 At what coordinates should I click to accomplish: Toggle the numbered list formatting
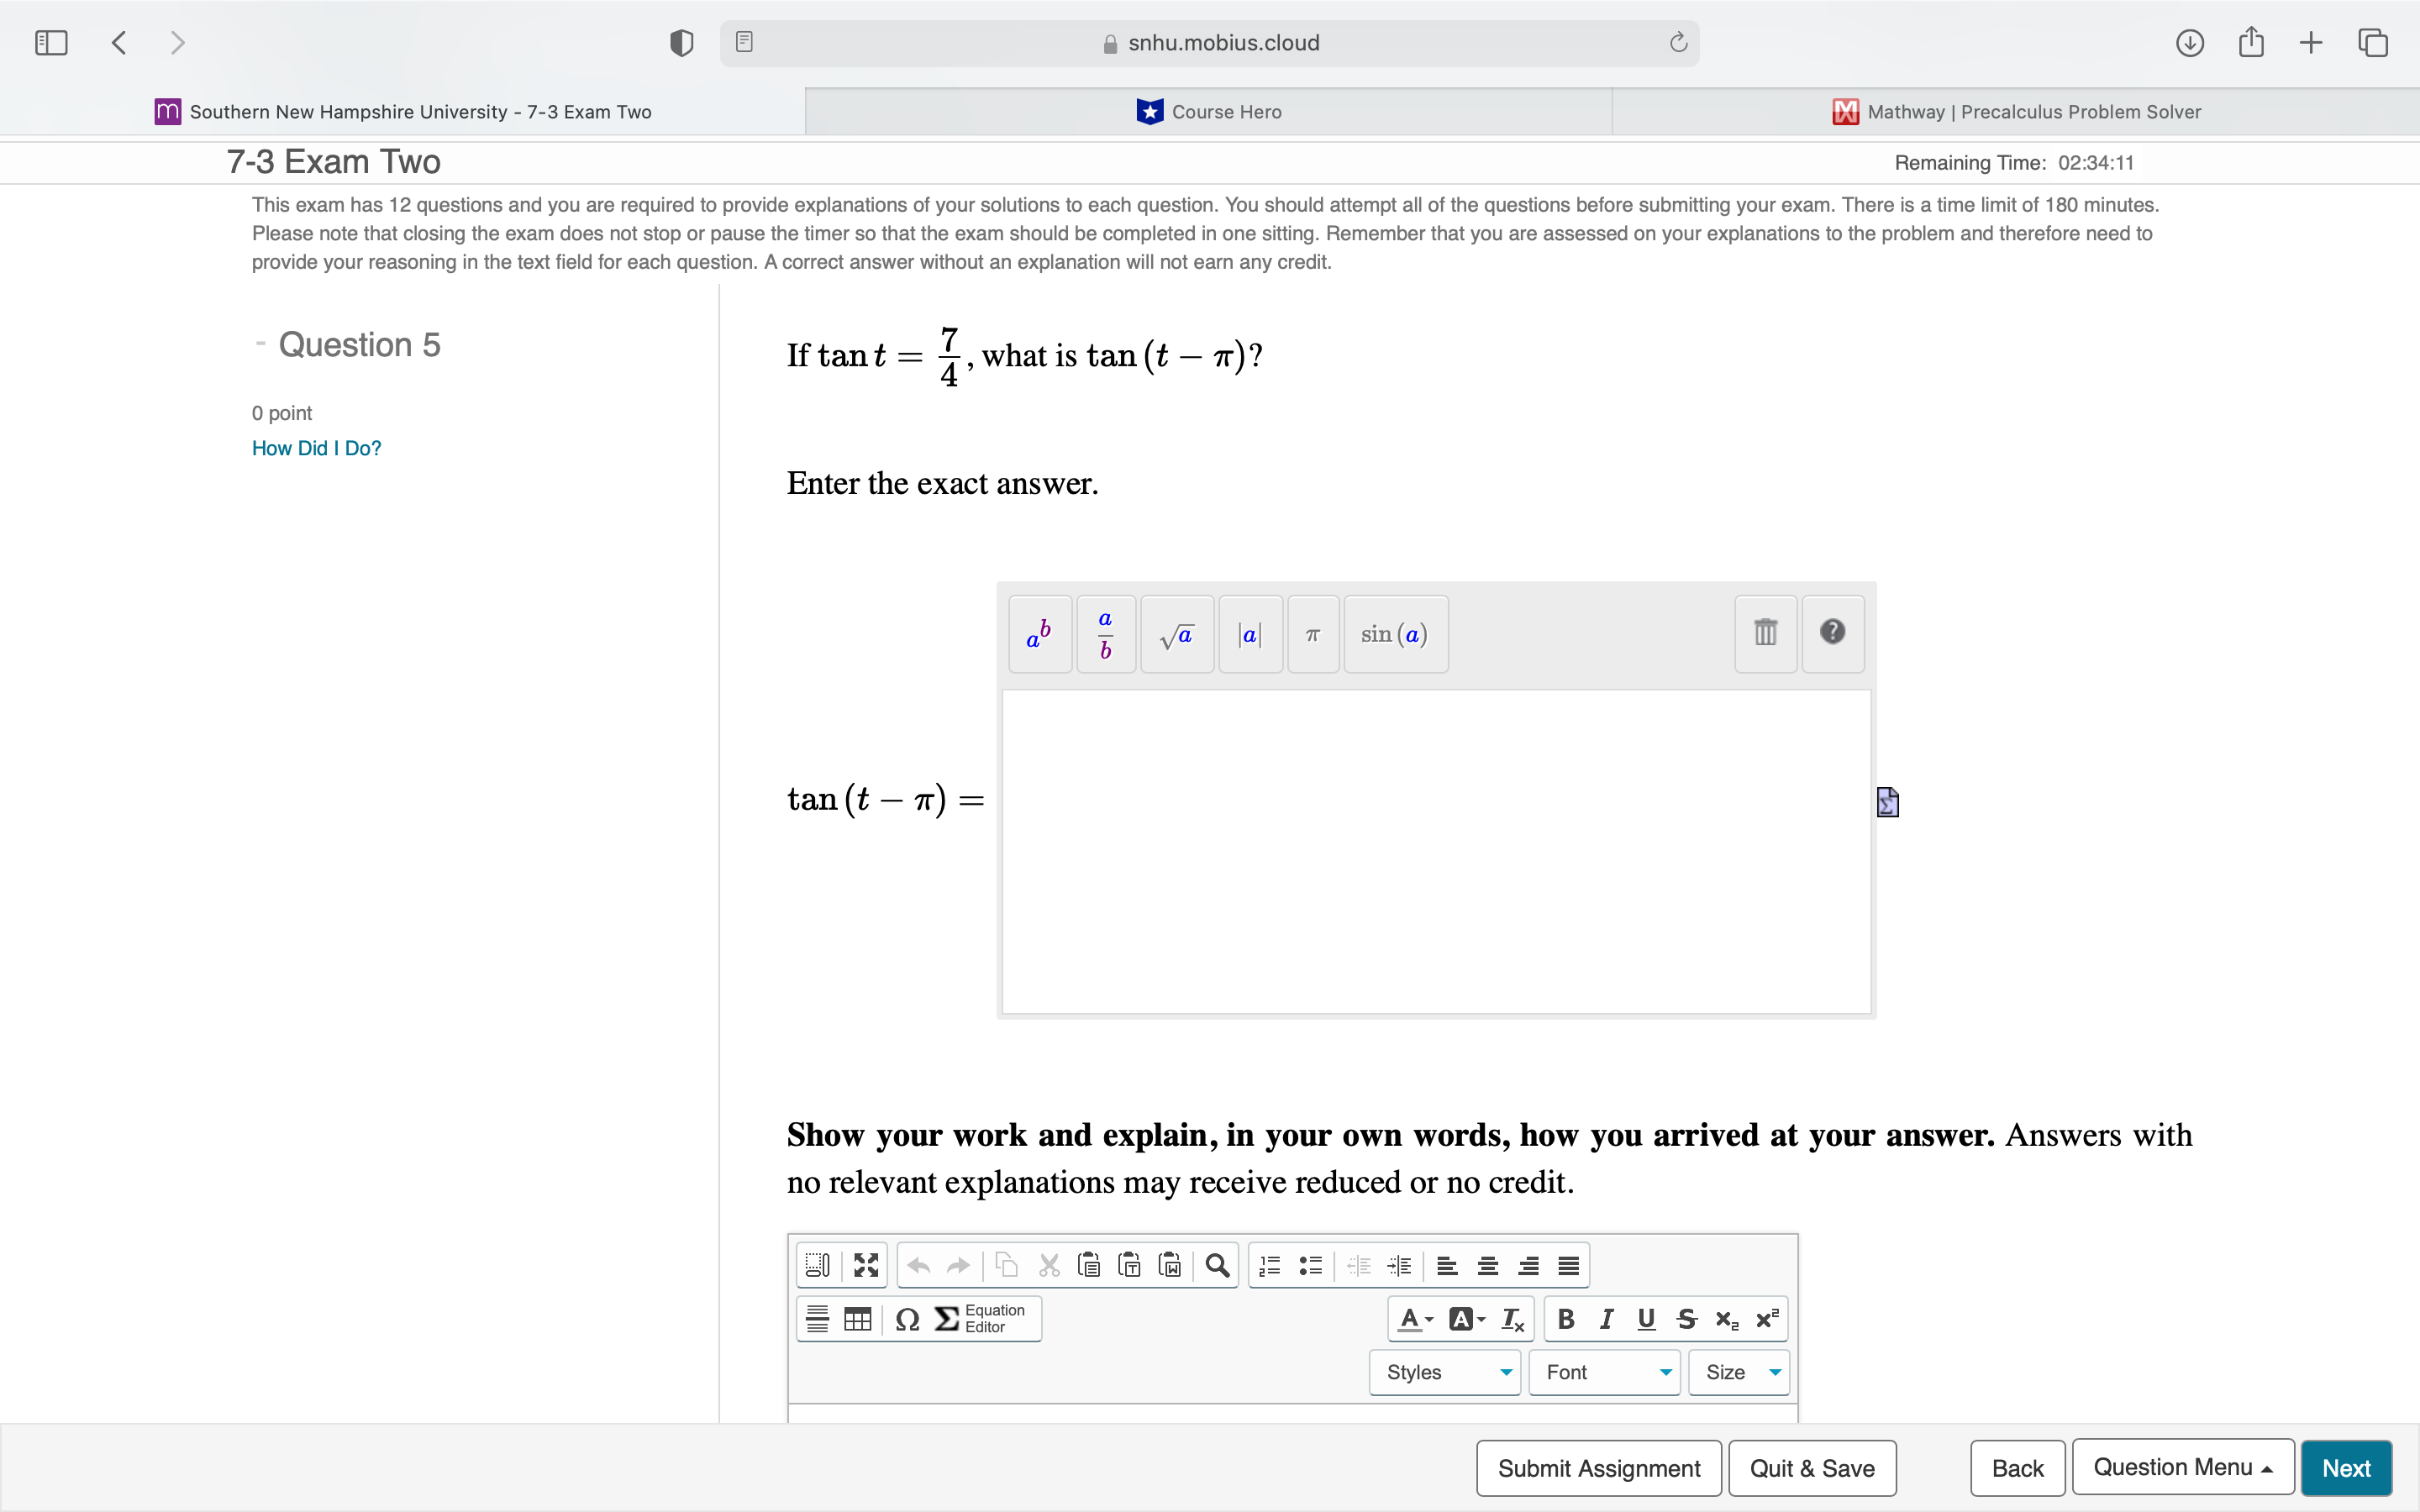click(x=1268, y=1264)
